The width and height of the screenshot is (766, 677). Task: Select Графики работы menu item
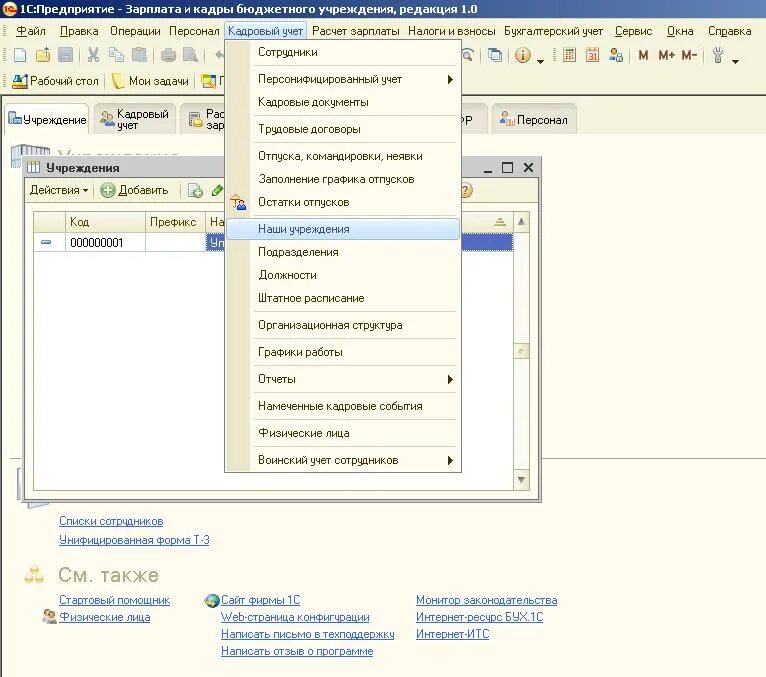click(x=343, y=352)
